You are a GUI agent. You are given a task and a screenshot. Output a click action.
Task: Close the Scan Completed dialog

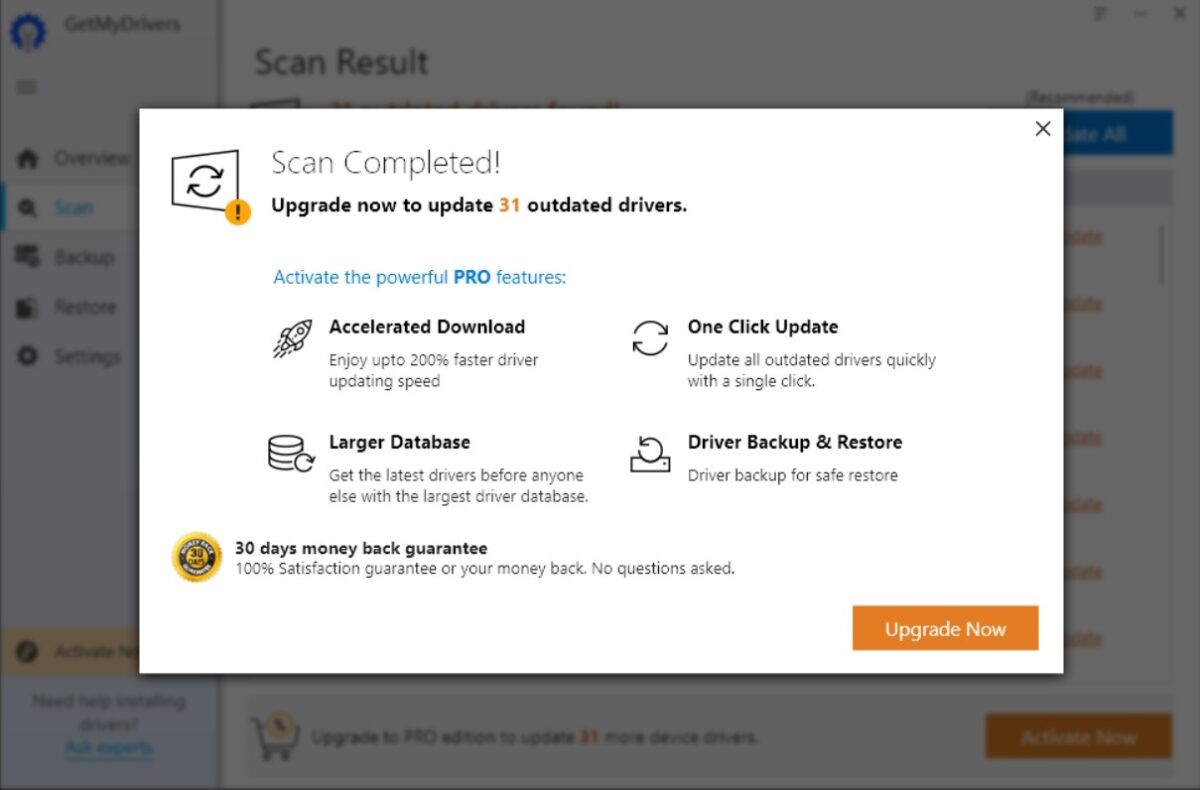click(x=1043, y=129)
